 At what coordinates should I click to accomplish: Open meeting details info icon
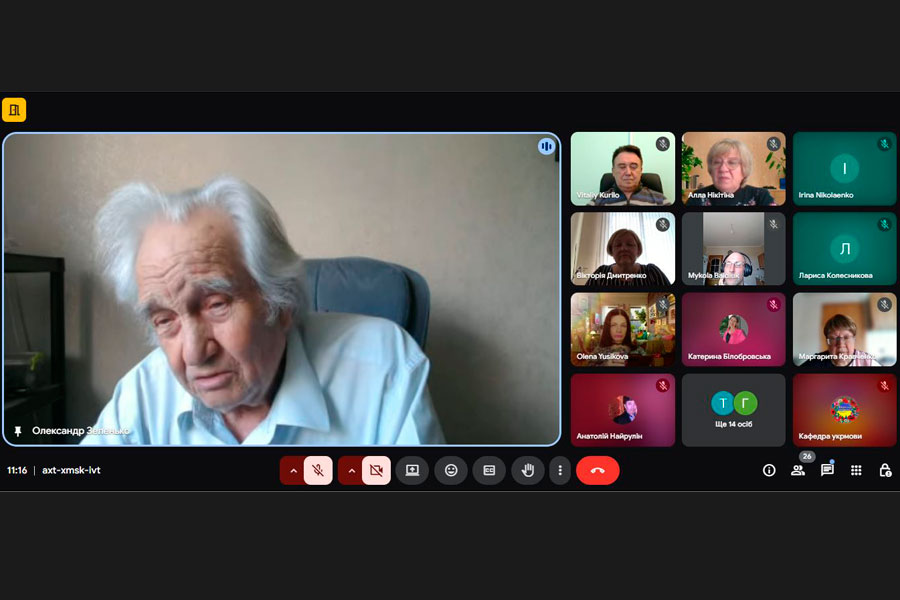[769, 471]
